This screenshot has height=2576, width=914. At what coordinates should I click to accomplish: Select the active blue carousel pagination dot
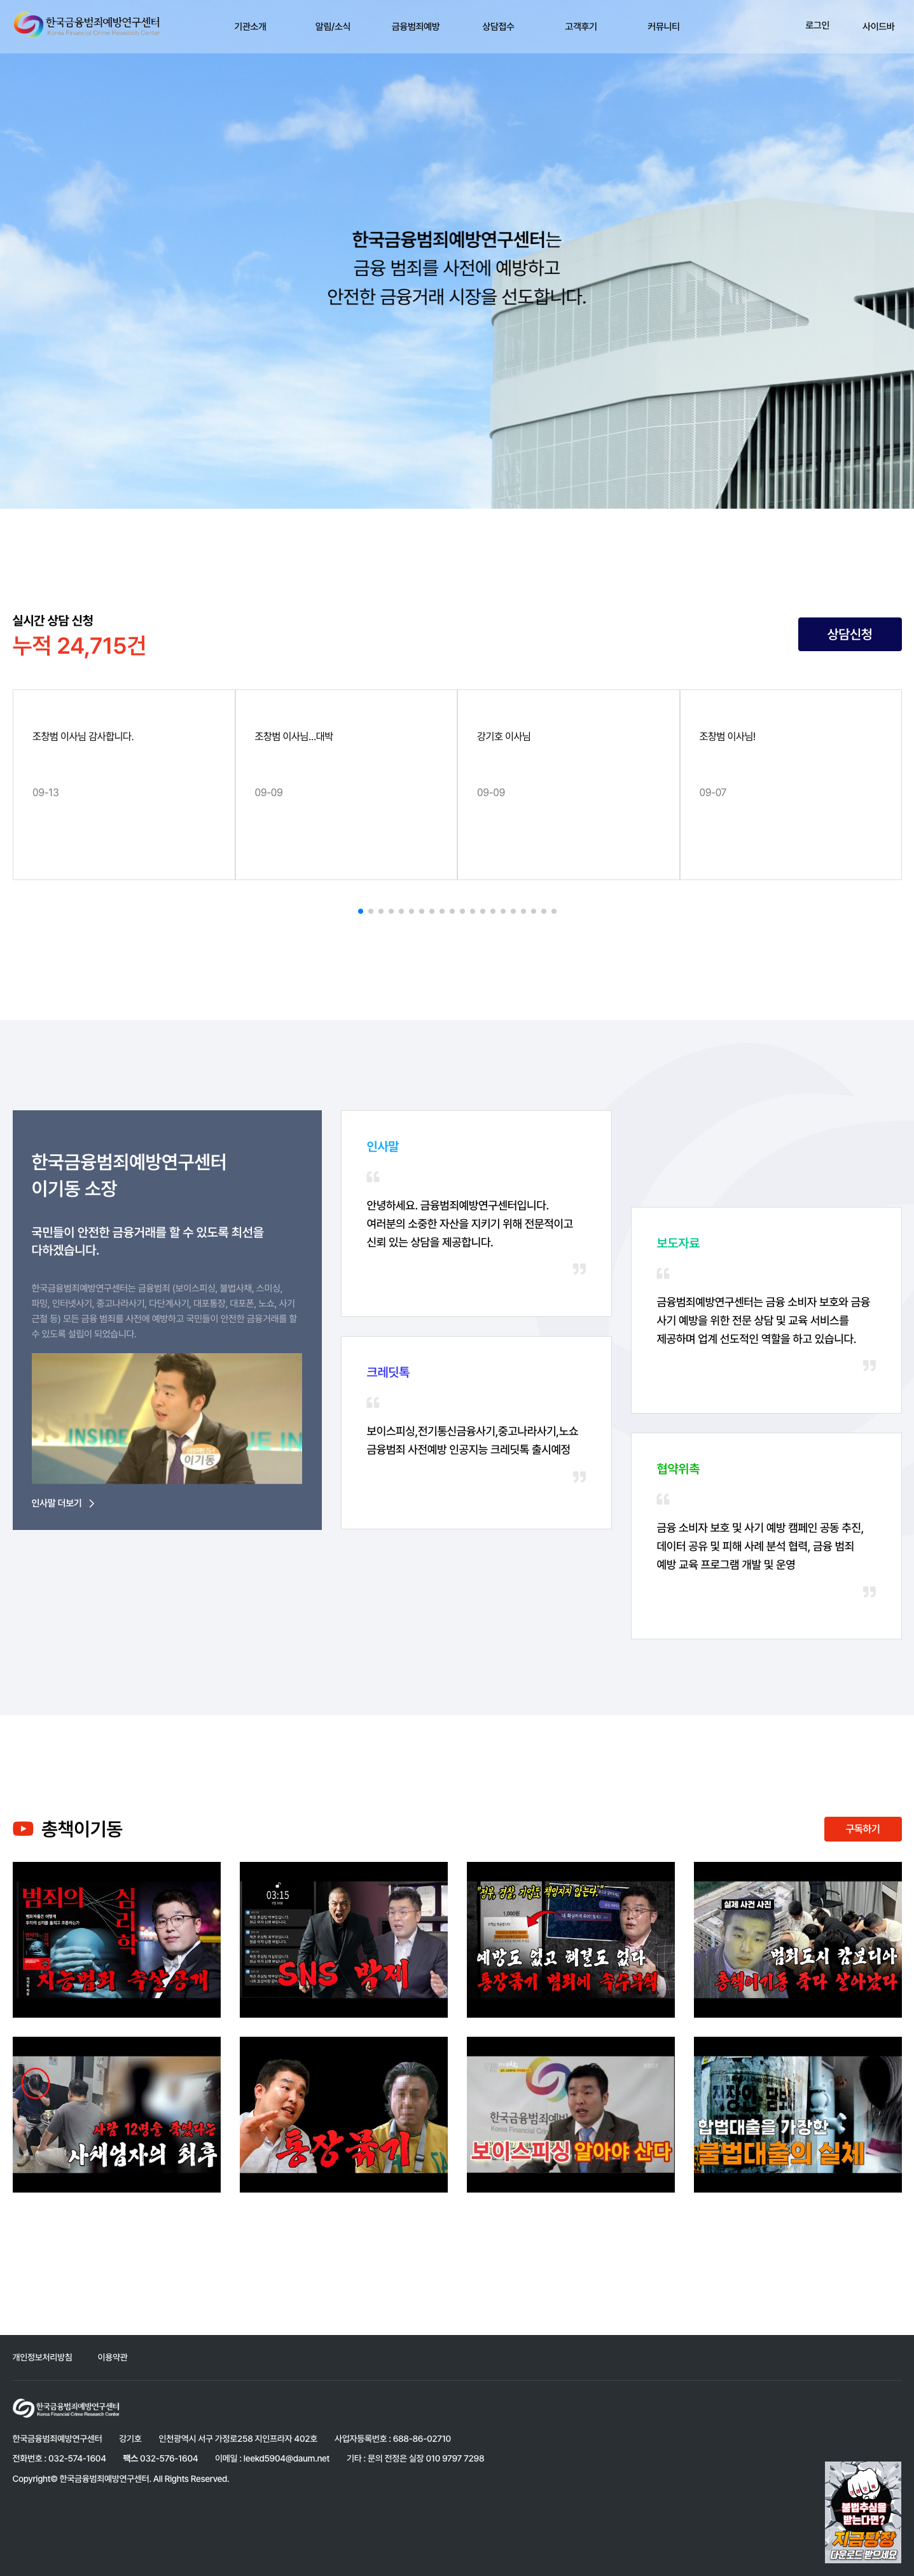click(x=360, y=911)
